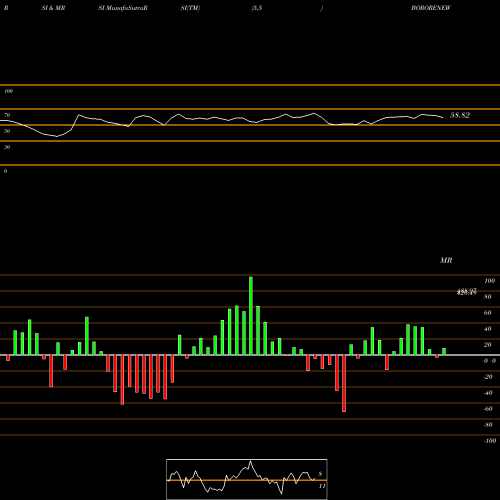Open the mini overview chart thumbnail
The image size is (500, 500).
(x=247, y=479)
